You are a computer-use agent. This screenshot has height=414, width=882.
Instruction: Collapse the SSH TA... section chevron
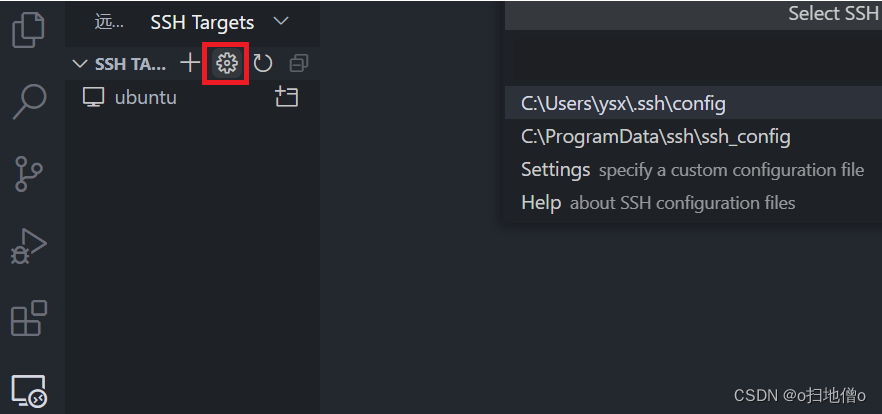(81, 64)
